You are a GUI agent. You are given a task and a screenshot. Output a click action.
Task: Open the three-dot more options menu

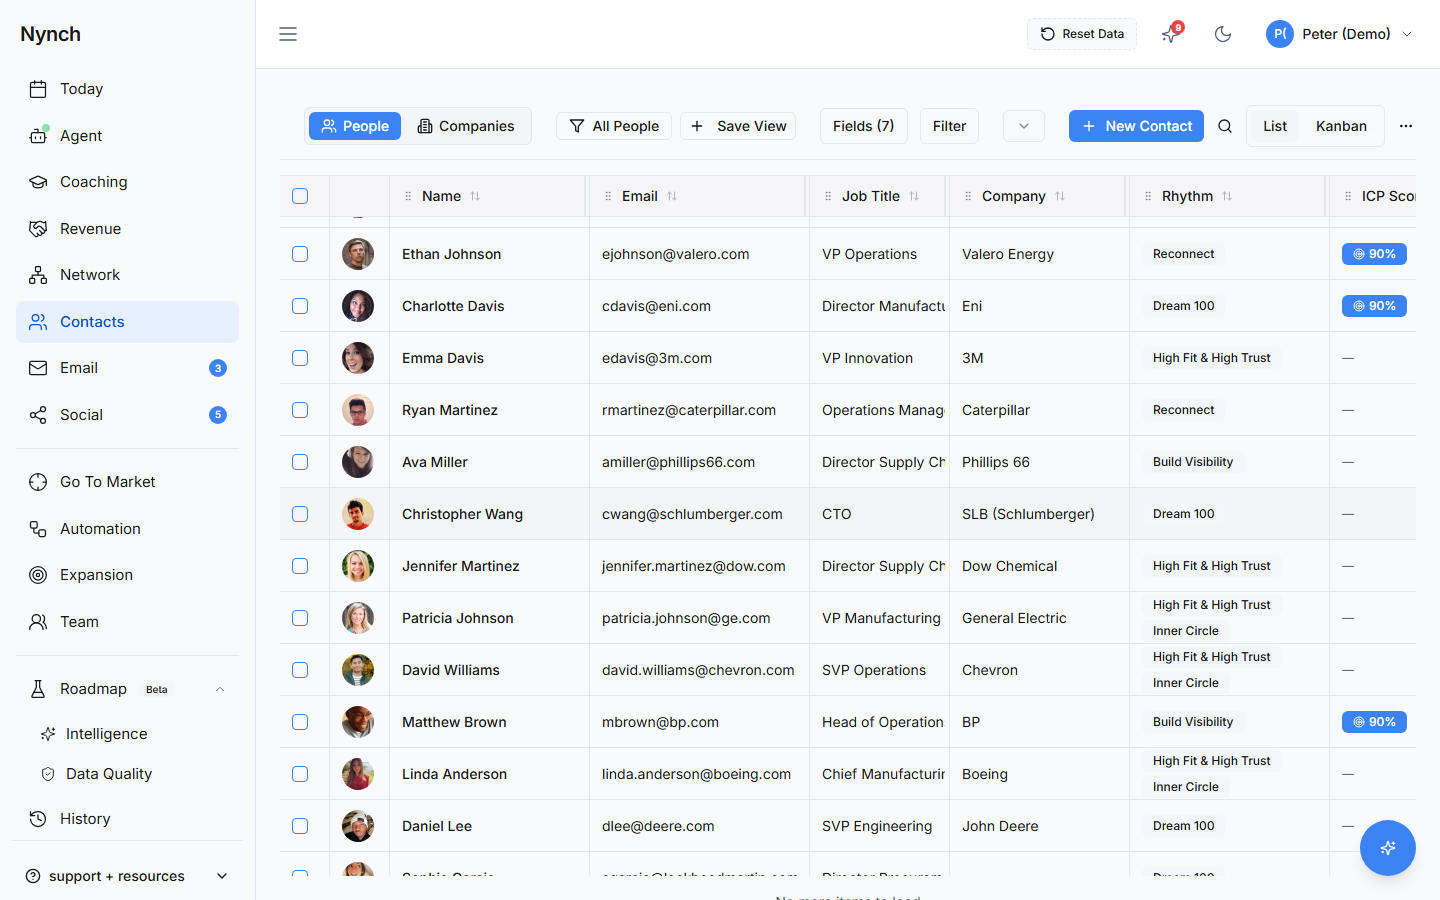(1406, 126)
